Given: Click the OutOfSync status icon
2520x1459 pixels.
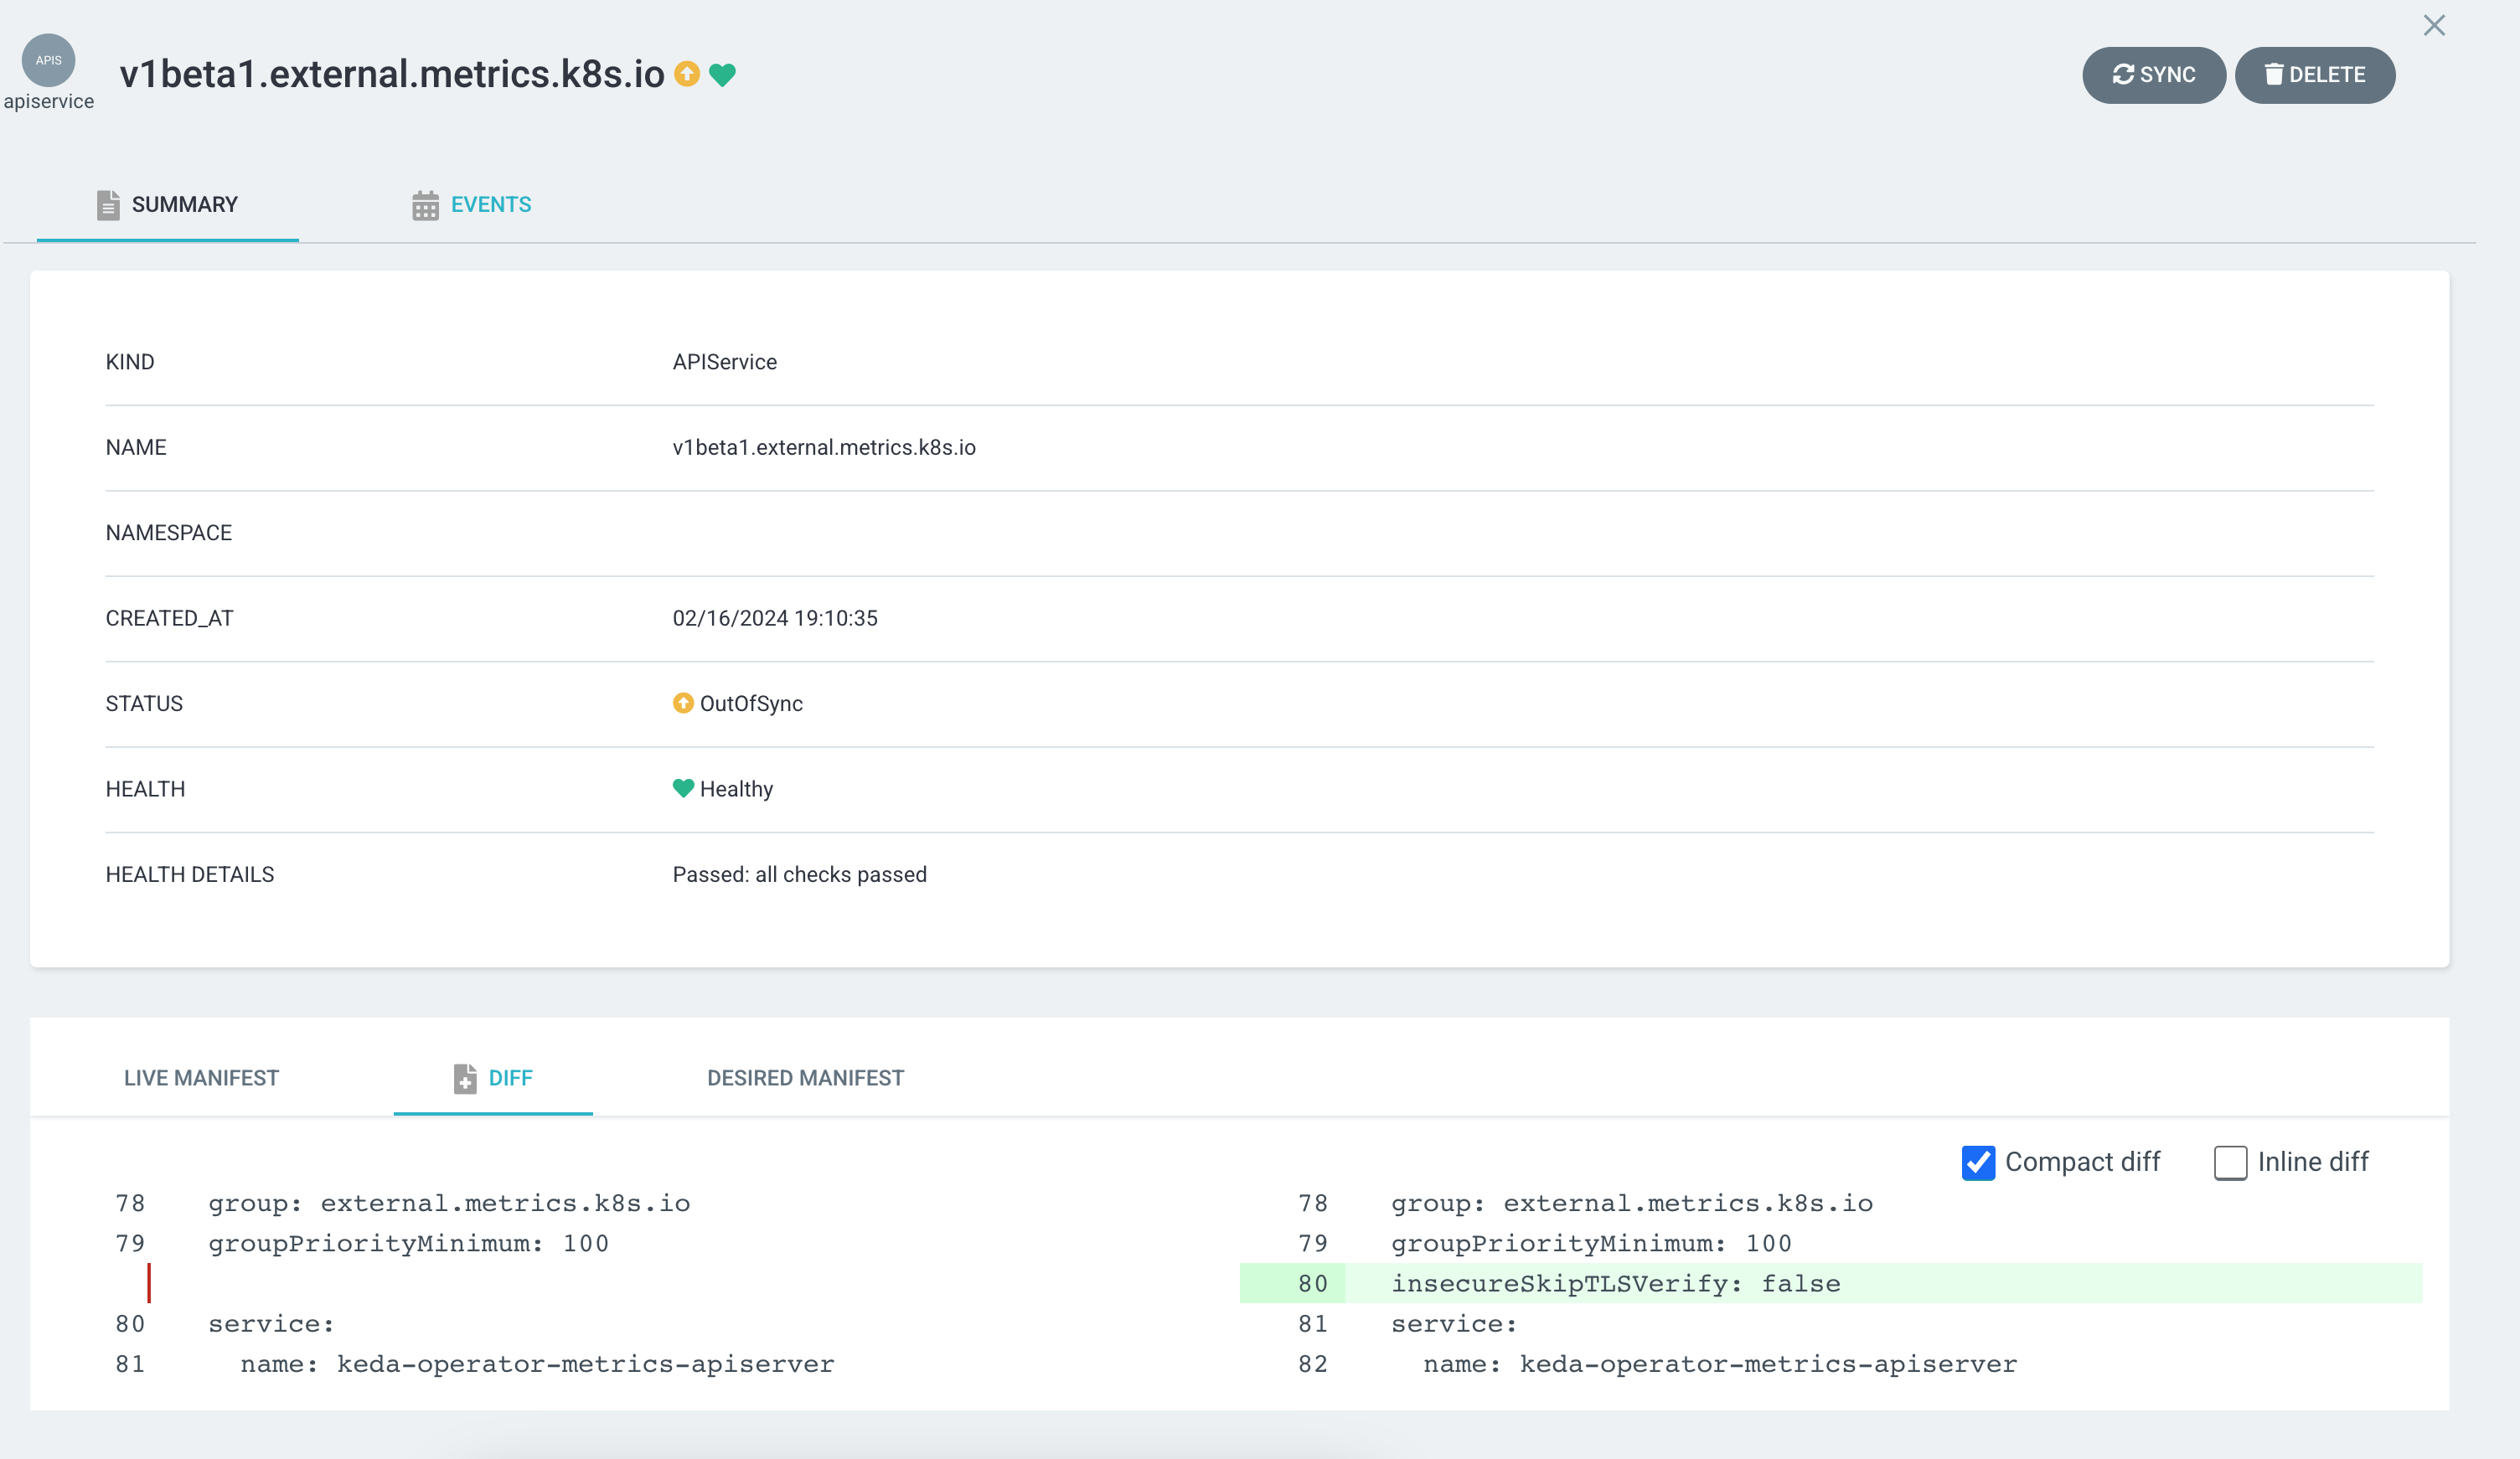Looking at the screenshot, I should pyautogui.click(x=683, y=704).
